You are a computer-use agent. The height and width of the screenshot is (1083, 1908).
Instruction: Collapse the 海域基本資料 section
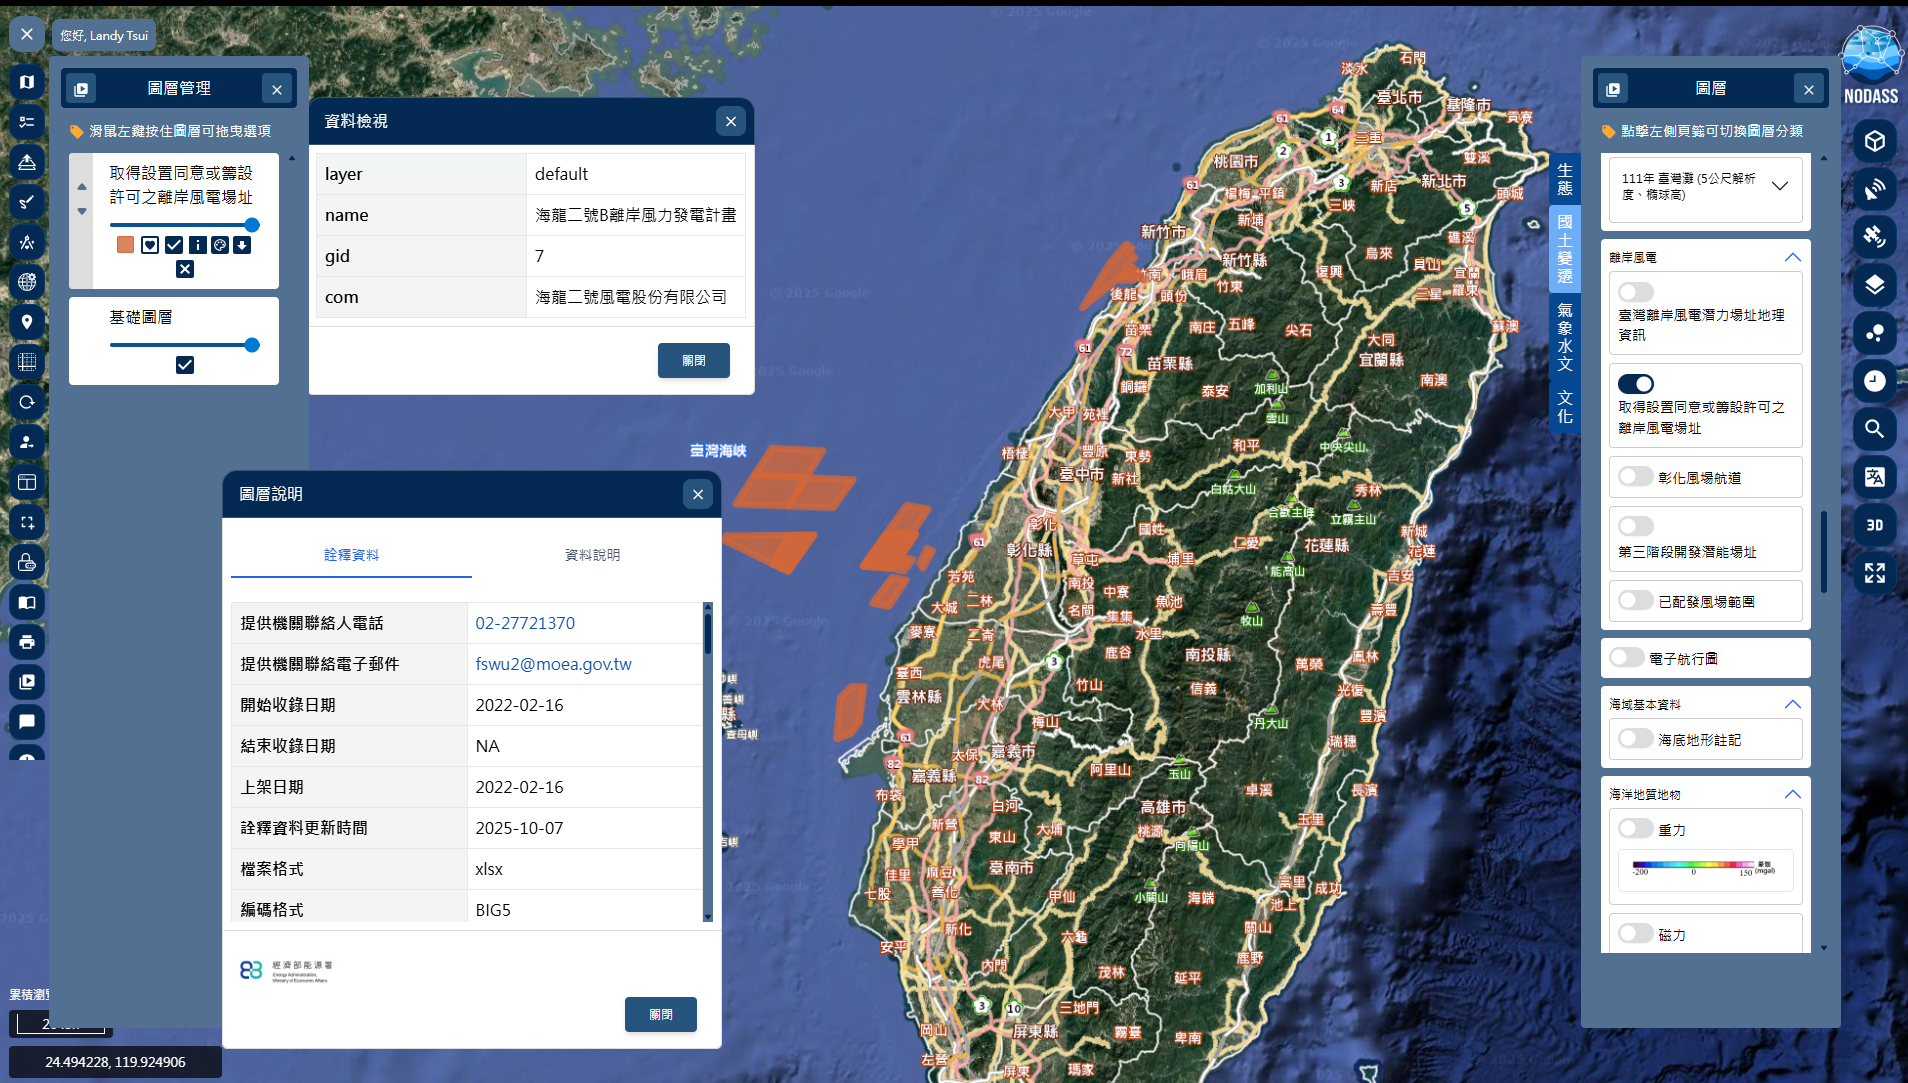click(x=1792, y=704)
